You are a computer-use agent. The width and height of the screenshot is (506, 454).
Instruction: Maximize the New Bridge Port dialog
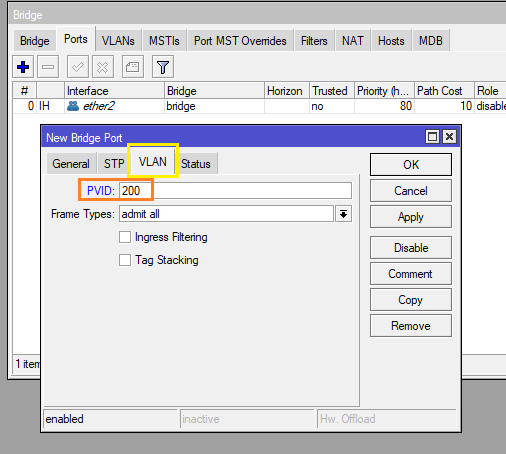tap(433, 137)
